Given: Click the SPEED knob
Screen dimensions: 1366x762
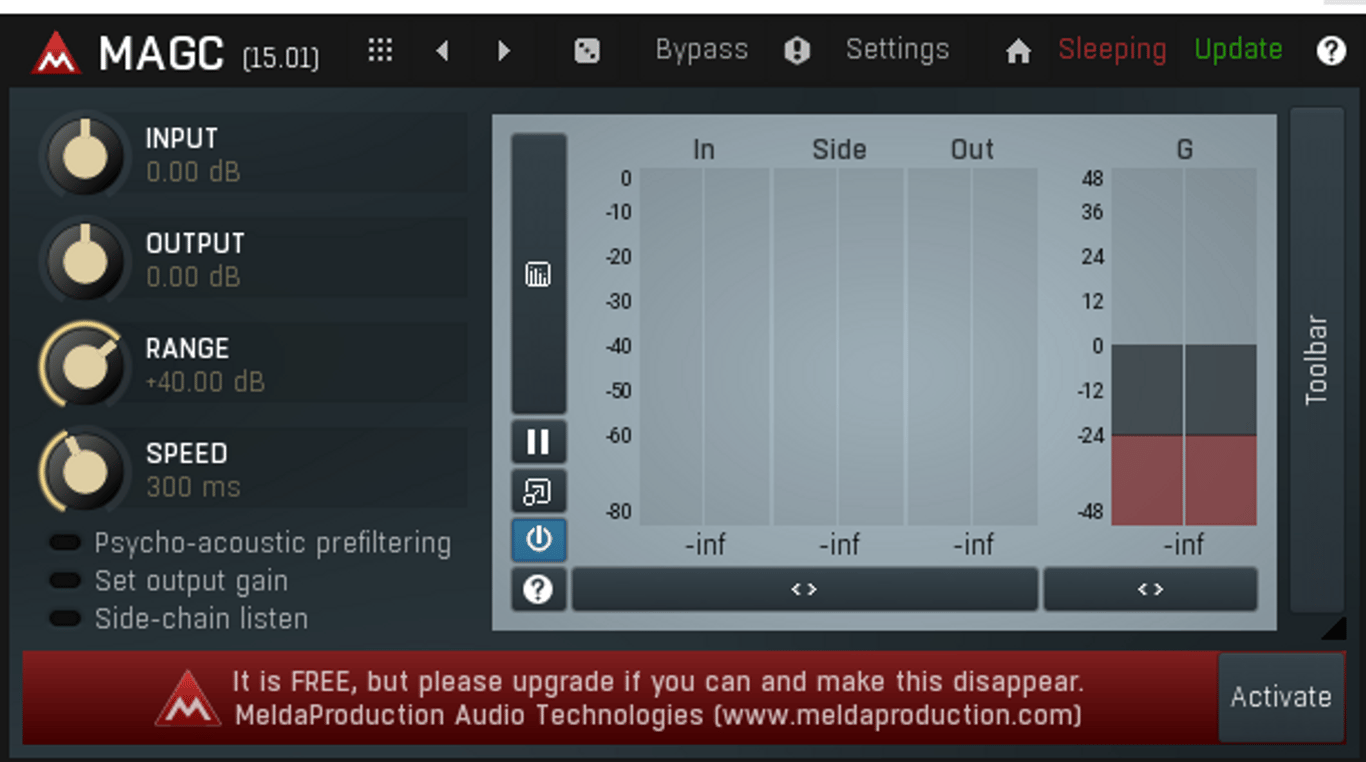Looking at the screenshot, I should click(85, 470).
